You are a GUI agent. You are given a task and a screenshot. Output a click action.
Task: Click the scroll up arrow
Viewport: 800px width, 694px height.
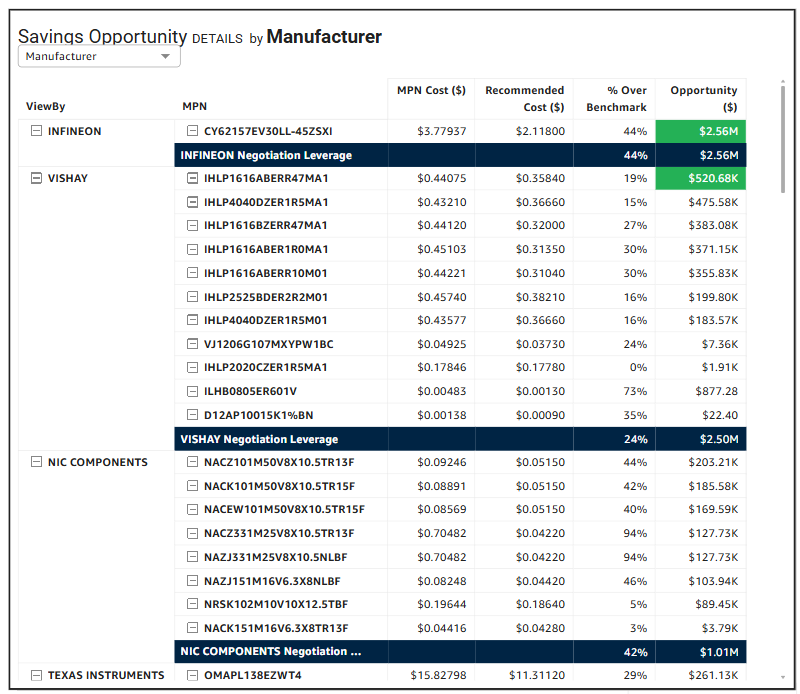pos(783,81)
